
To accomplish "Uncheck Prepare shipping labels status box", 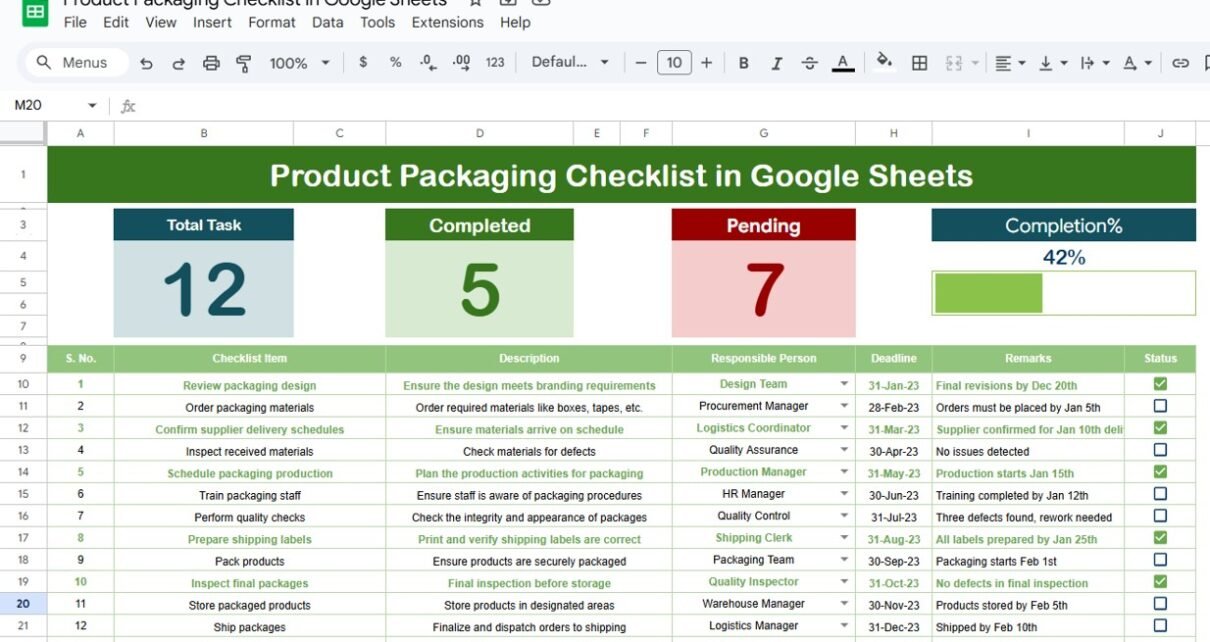I will (1160, 538).
